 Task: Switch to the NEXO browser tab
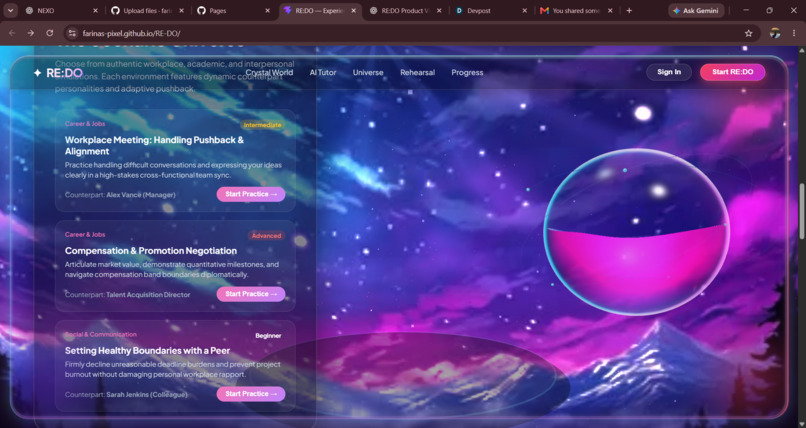tap(58, 10)
